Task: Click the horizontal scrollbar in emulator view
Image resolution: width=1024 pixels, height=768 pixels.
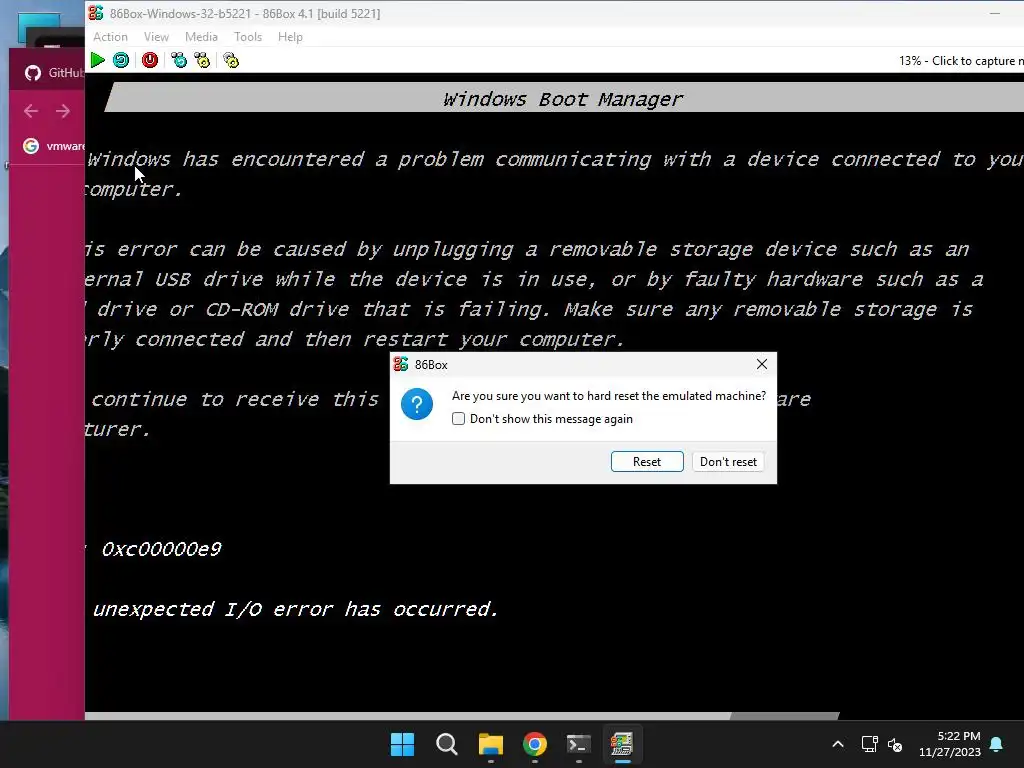Action: [462, 716]
